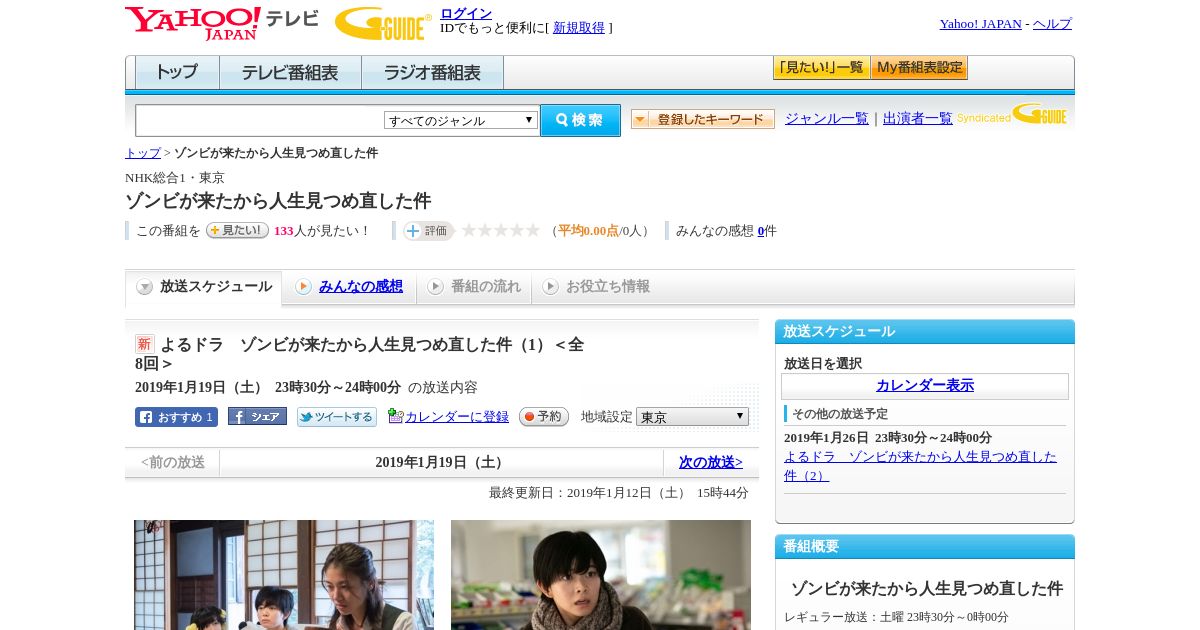Click the 133人が見たい! count text

[x=322, y=231]
